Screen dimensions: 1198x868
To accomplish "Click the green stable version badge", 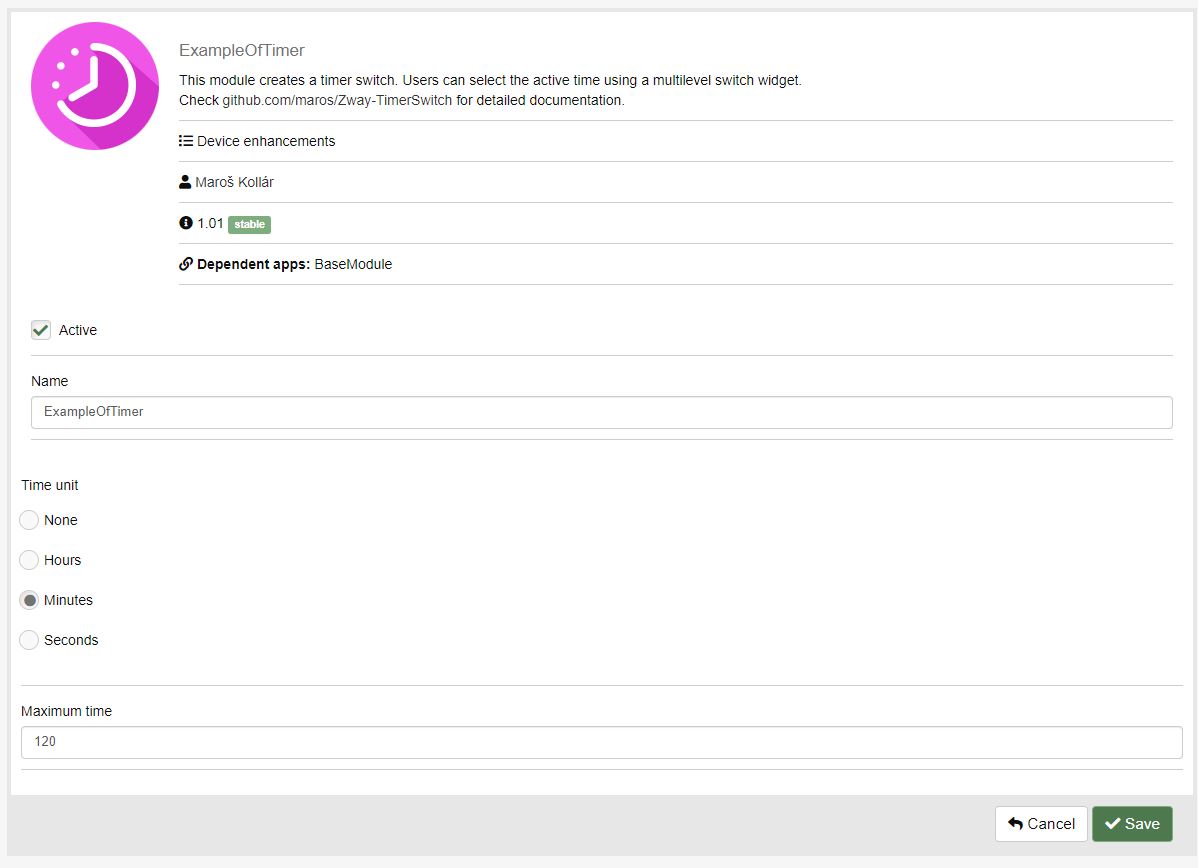I will click(x=249, y=224).
